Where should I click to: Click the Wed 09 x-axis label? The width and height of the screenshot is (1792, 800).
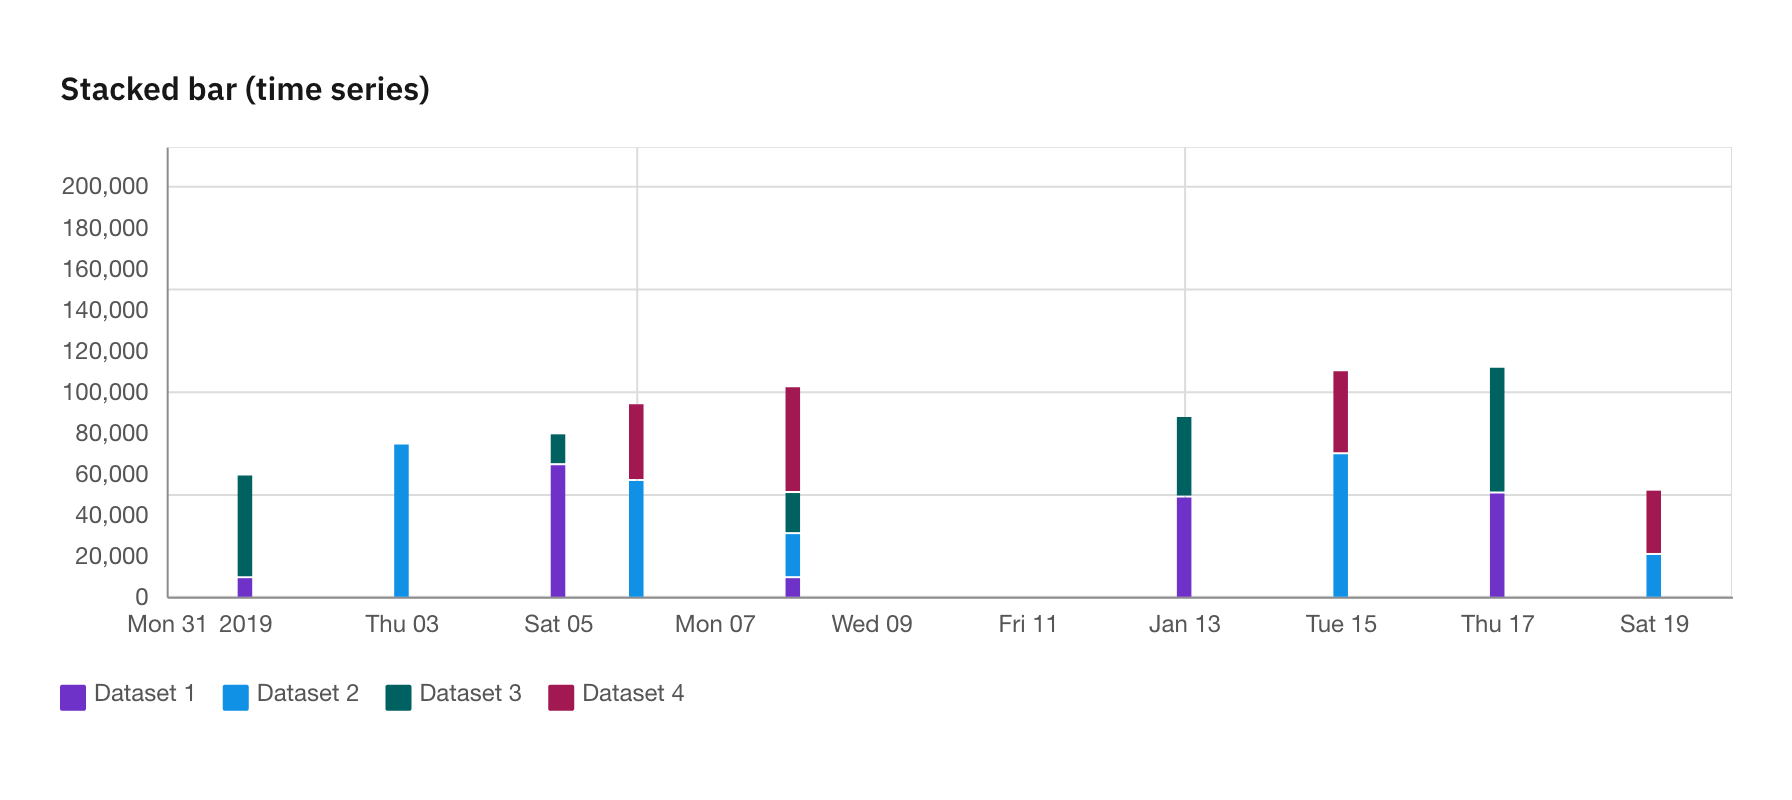[x=872, y=624]
